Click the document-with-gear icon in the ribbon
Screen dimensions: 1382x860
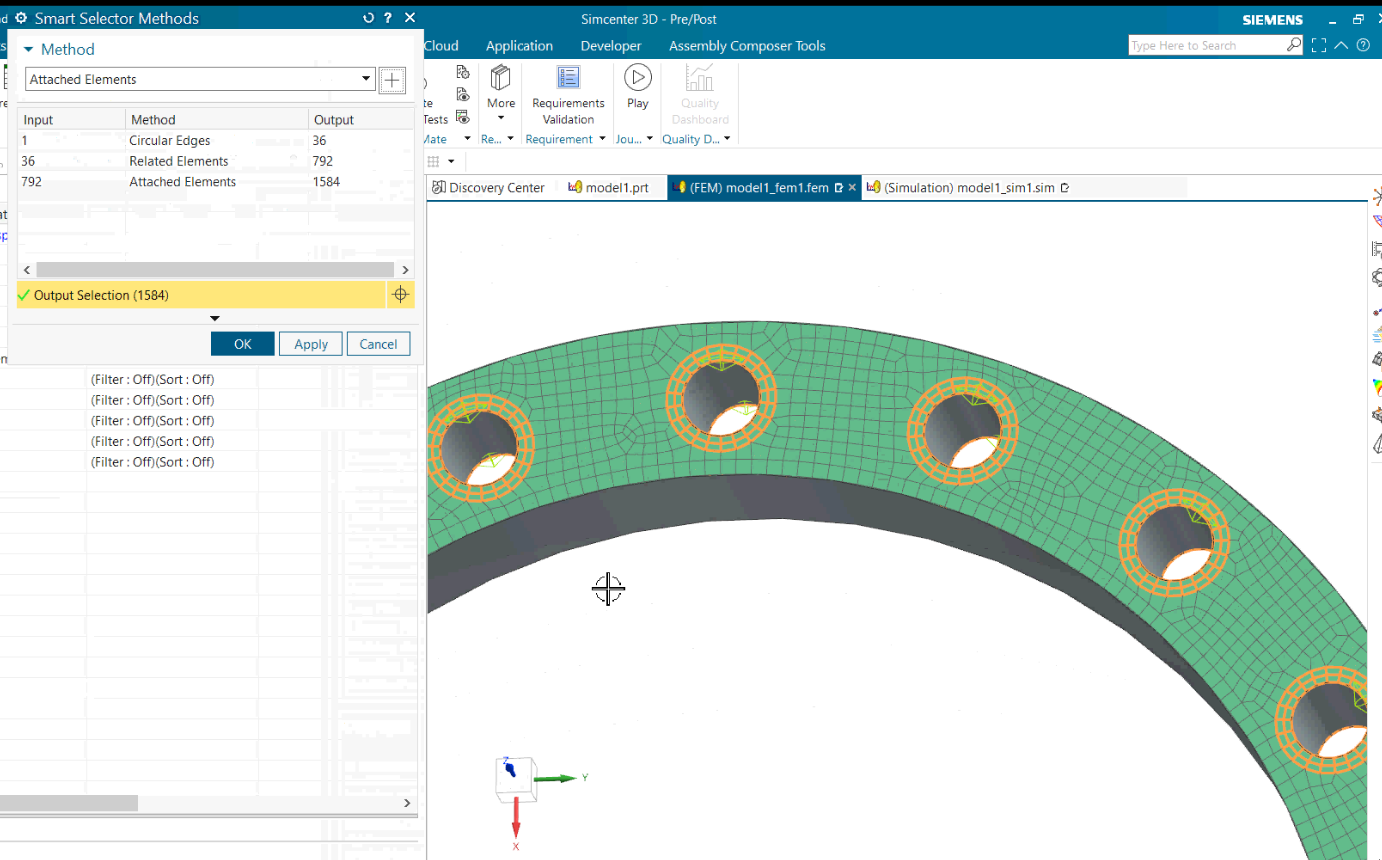(462, 72)
